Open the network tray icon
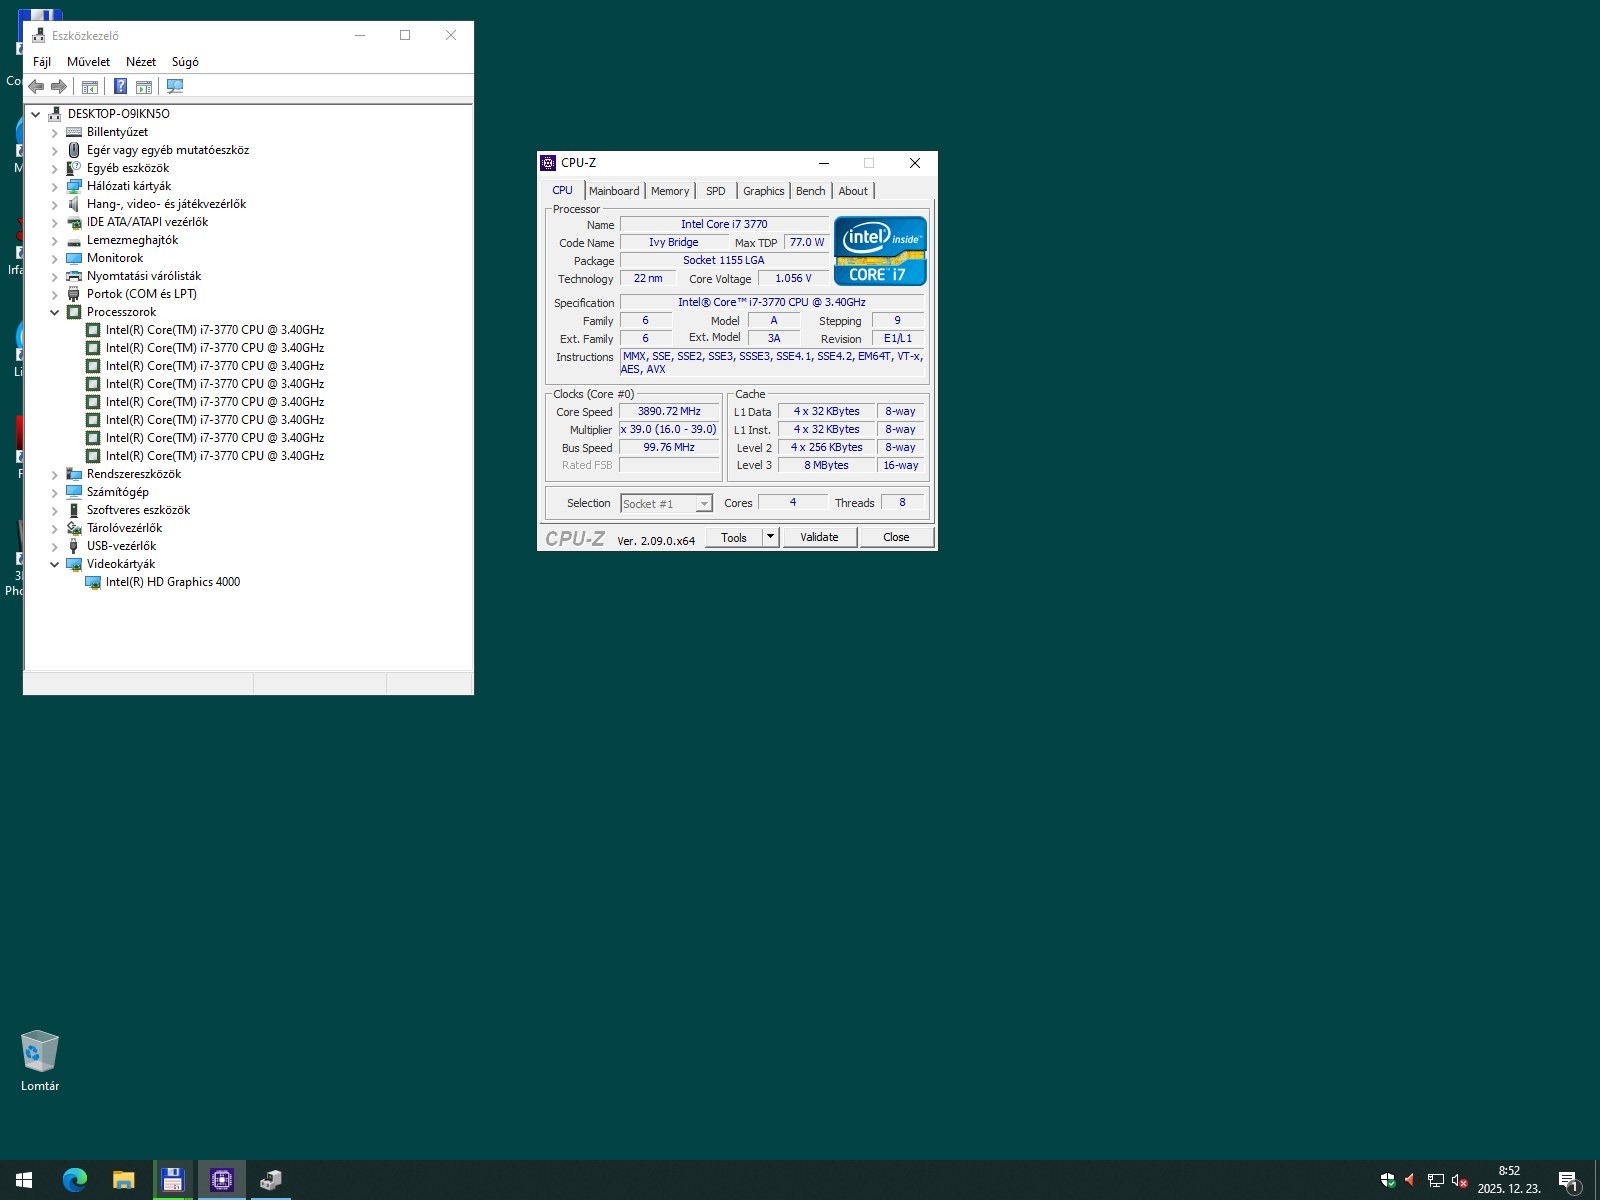Image resolution: width=1600 pixels, height=1200 pixels. click(x=1435, y=1180)
